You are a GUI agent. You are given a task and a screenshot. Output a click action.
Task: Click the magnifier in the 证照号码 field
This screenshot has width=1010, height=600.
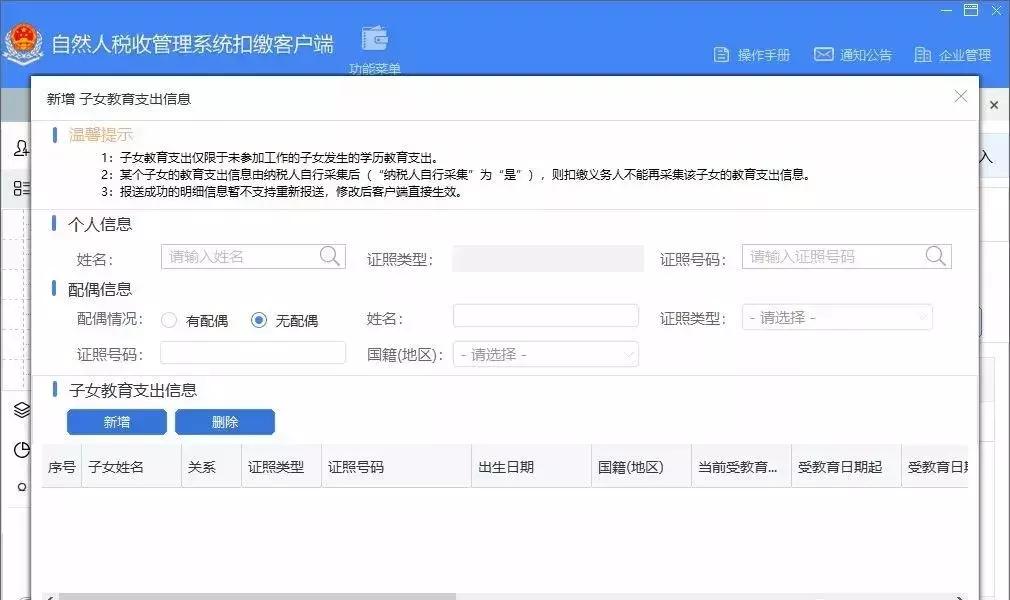point(936,256)
